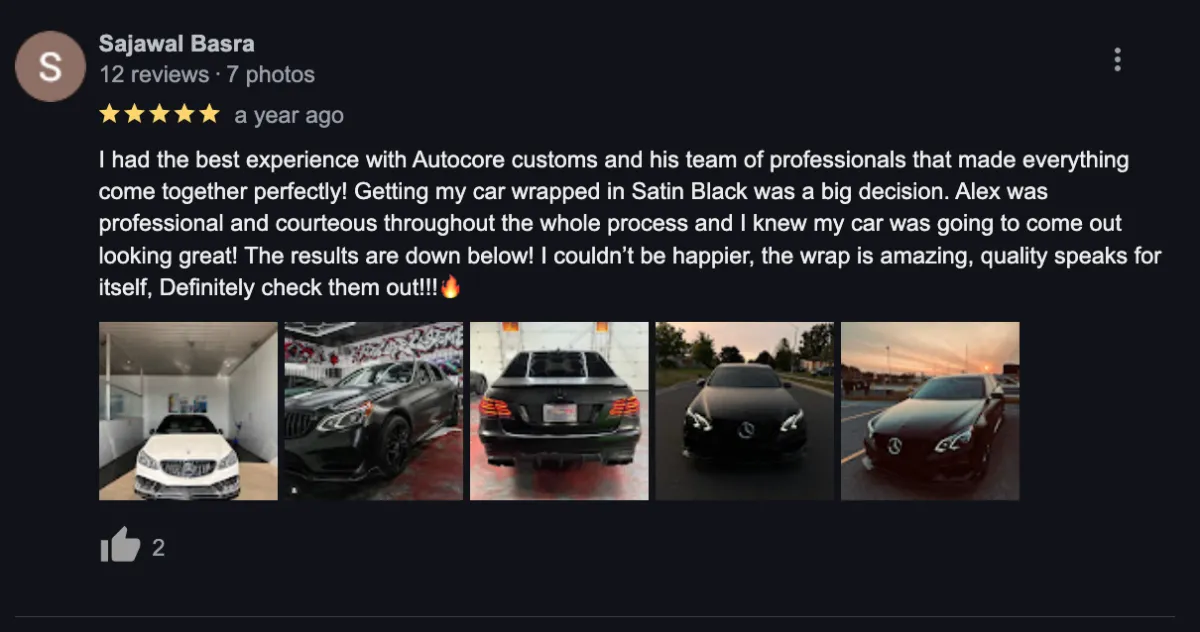
Task: Open the sunset parking lot Mercedes thumbnail
Action: click(930, 411)
